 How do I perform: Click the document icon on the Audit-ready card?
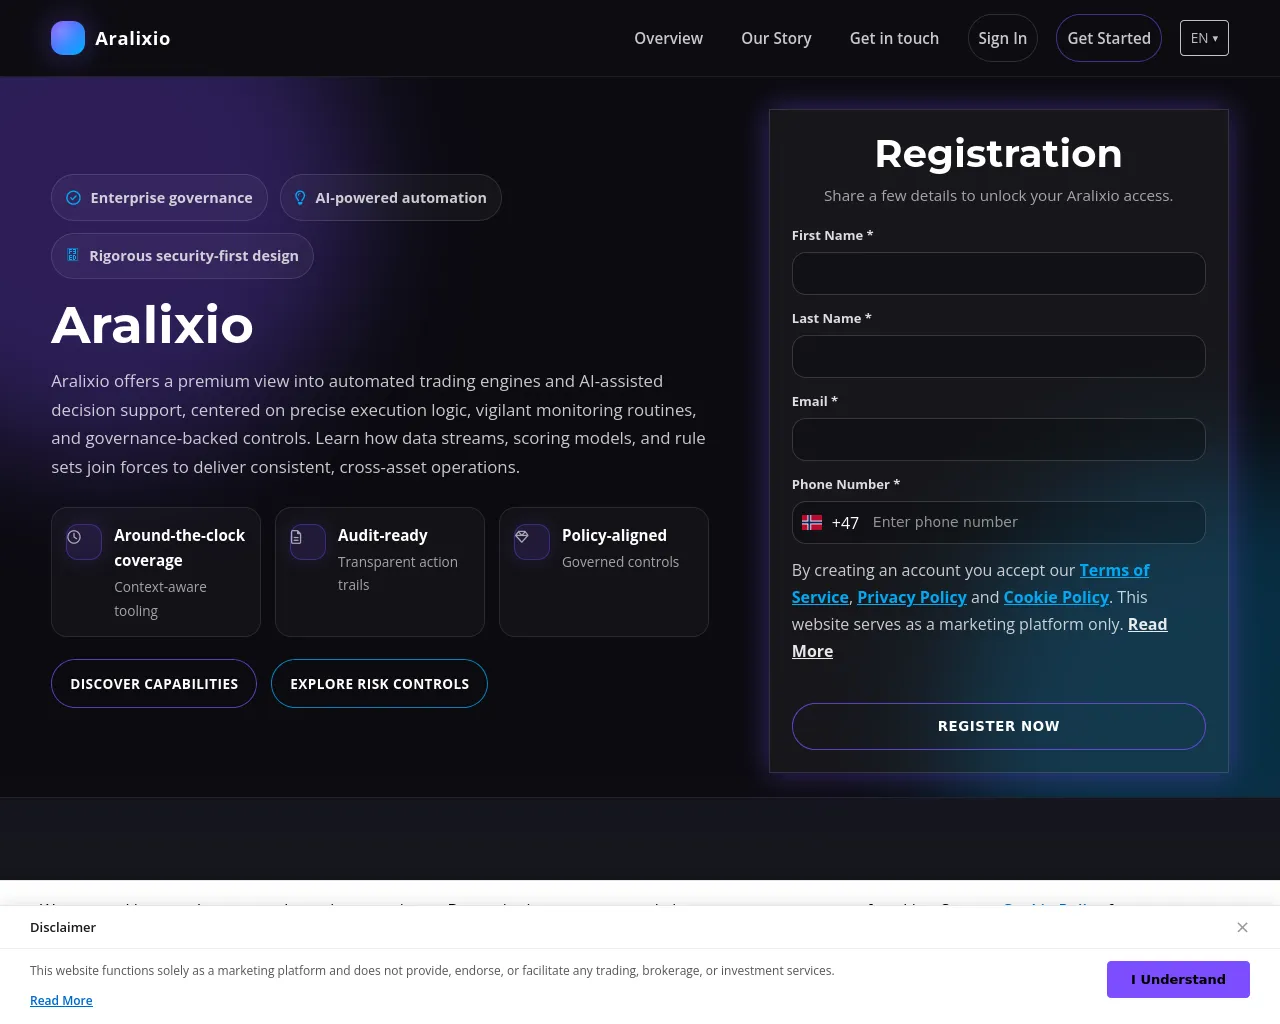[x=296, y=537]
